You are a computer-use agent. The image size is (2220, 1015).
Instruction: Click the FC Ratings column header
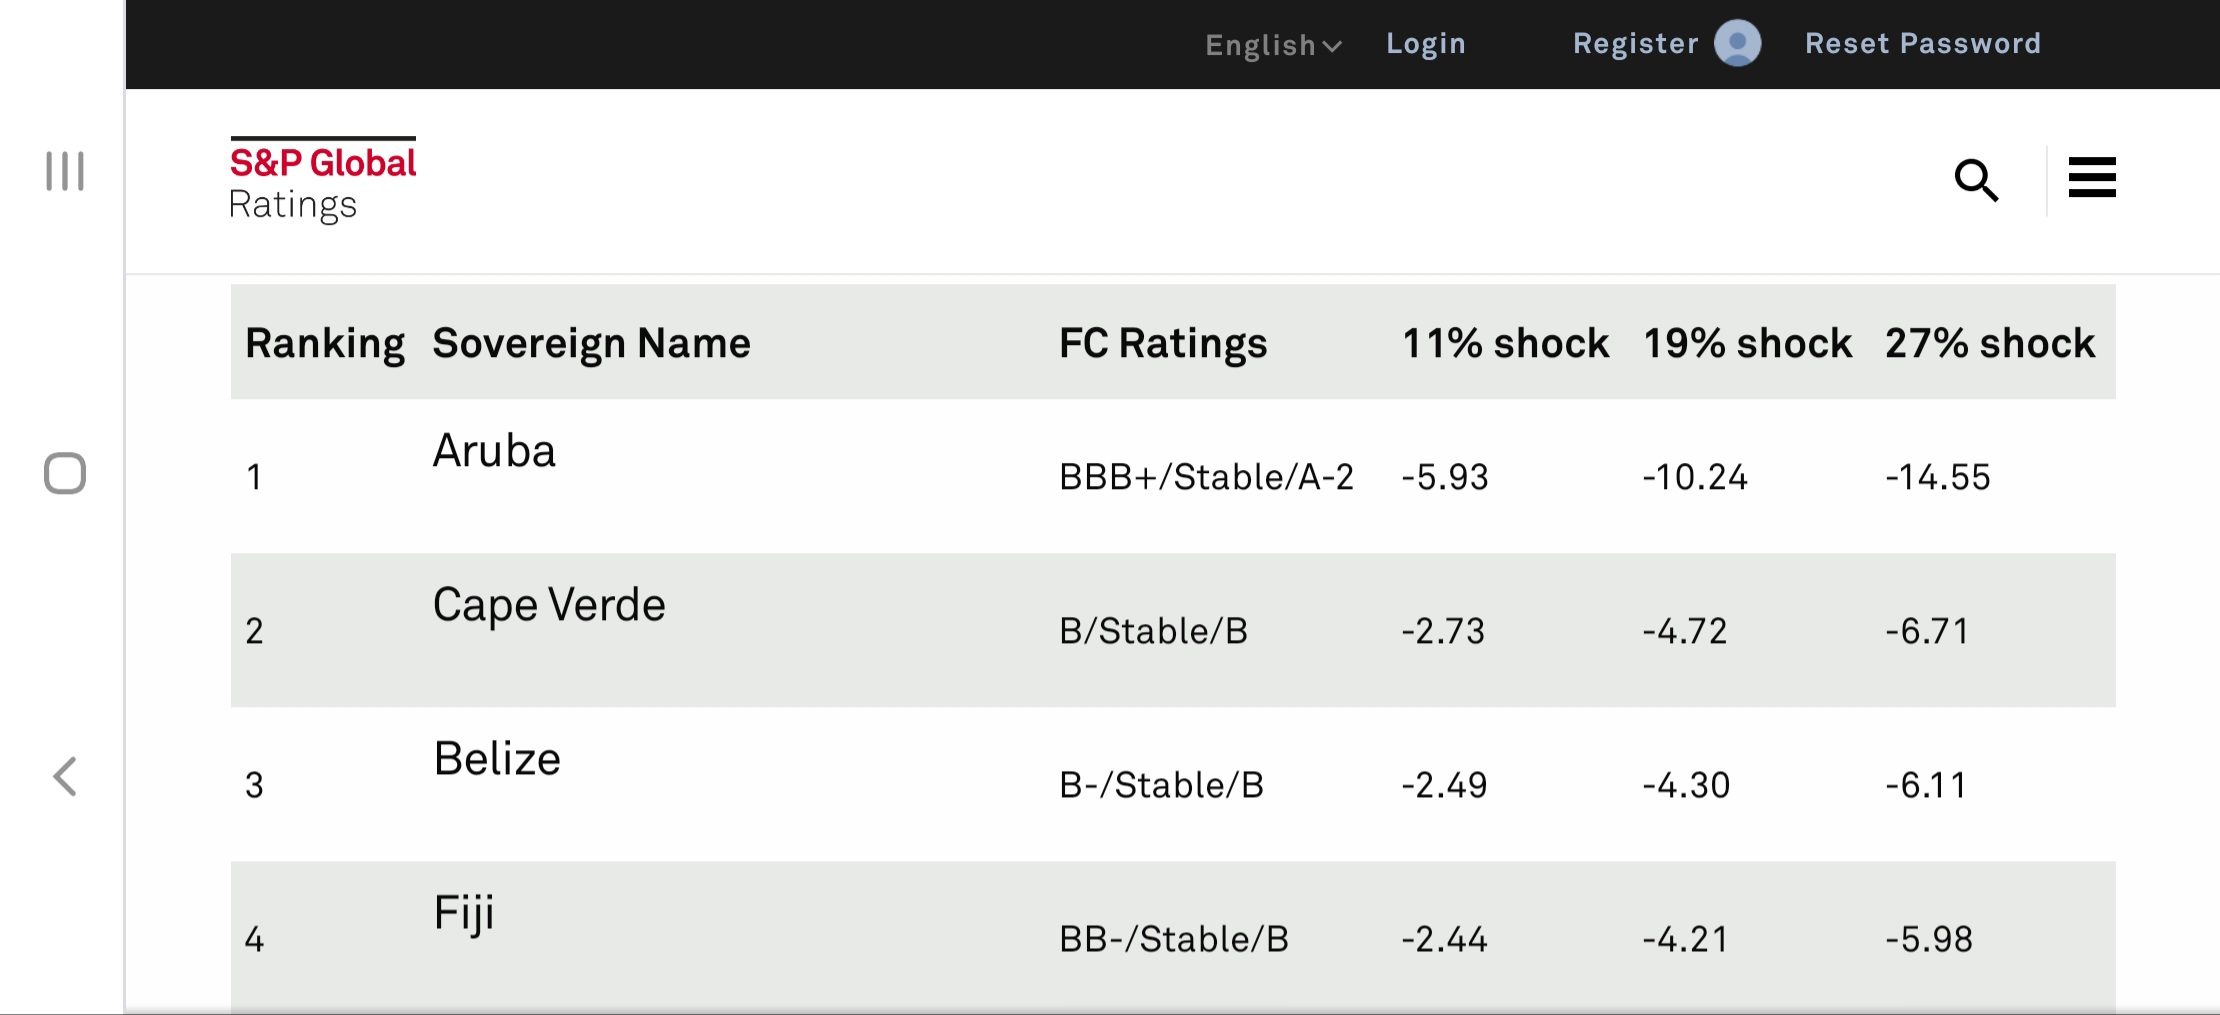1163,343
